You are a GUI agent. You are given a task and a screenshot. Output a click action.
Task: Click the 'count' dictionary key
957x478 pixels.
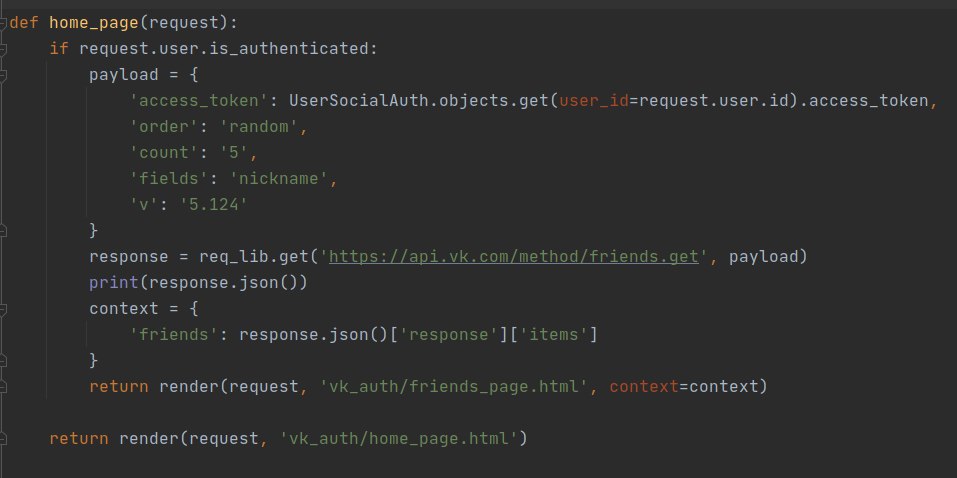(164, 153)
